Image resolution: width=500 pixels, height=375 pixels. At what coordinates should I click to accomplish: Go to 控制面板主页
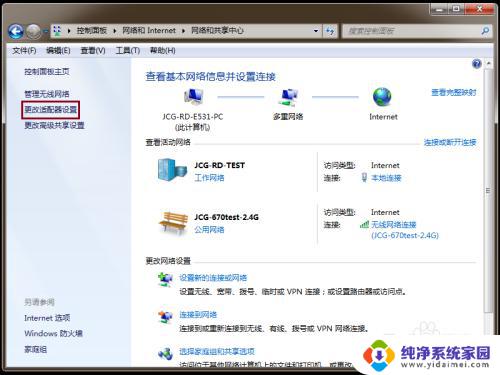coord(47,72)
